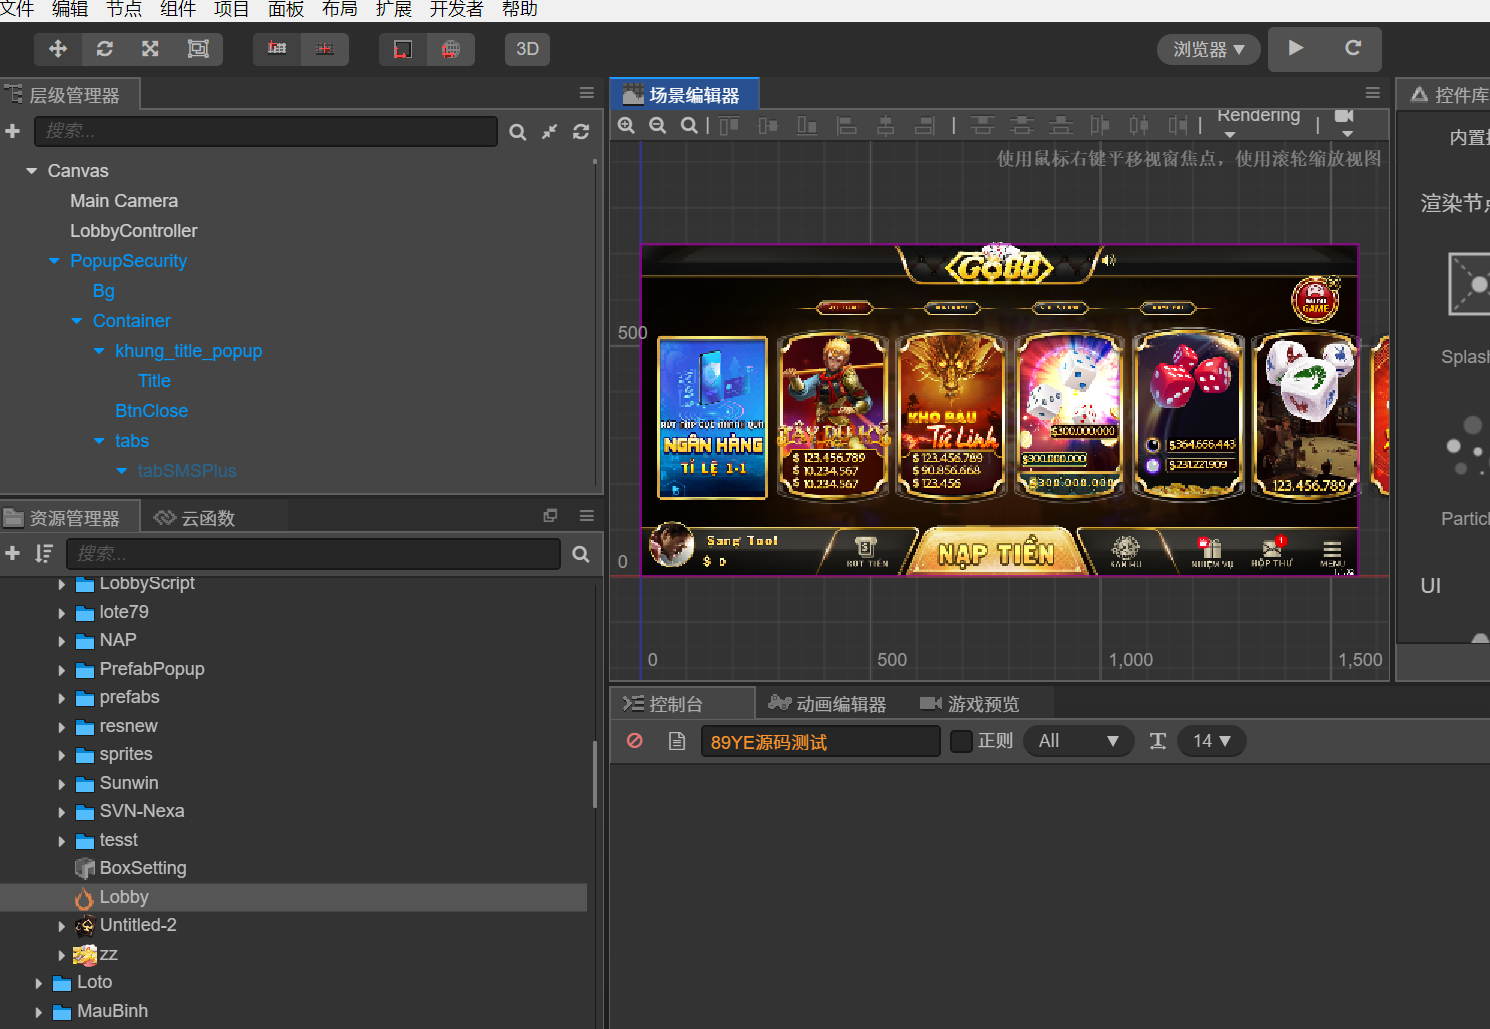Screen dimensions: 1490x1029
Task: Click the hierarchy search filter magnifier icon
Action: pyautogui.click(x=517, y=132)
